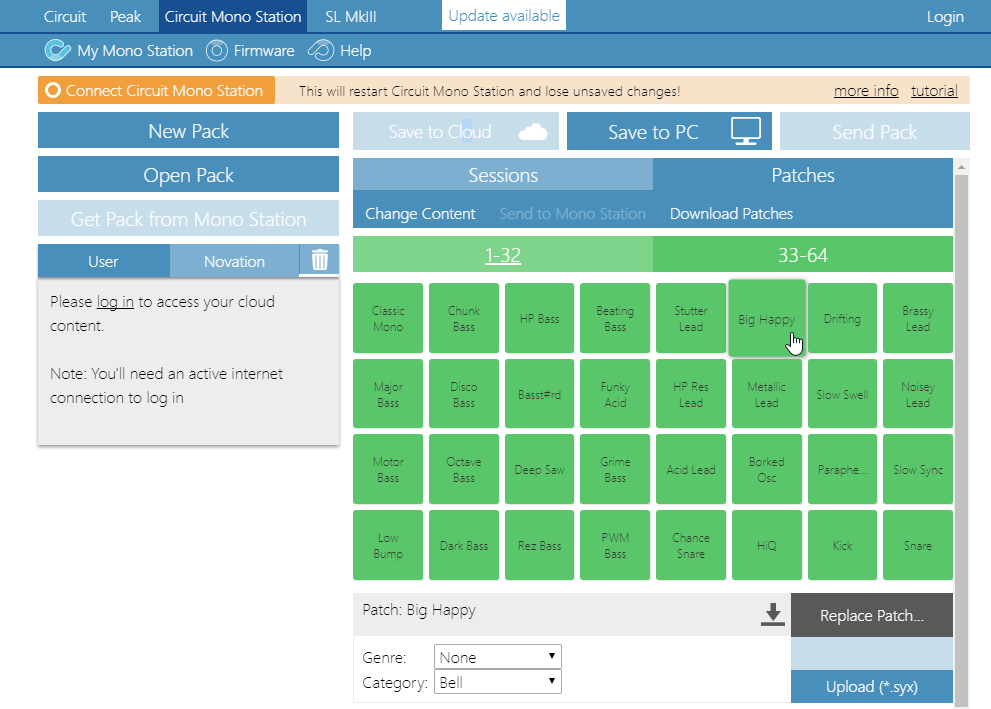Image resolution: width=991 pixels, height=709 pixels.
Task: Click Change Content
Action: pos(420,214)
